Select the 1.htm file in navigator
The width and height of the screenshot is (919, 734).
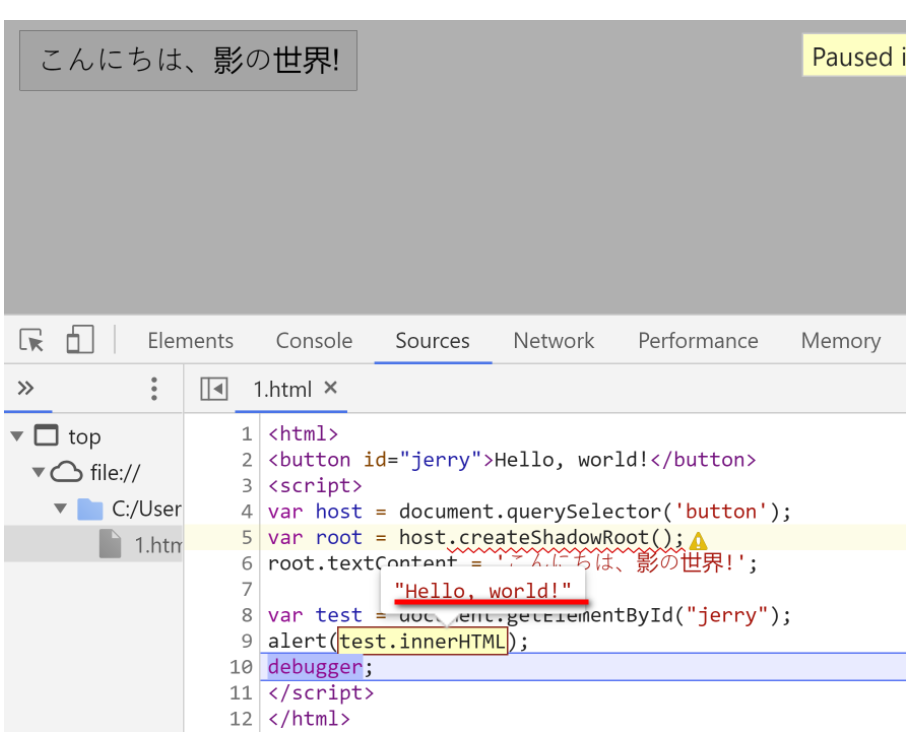(x=94, y=544)
